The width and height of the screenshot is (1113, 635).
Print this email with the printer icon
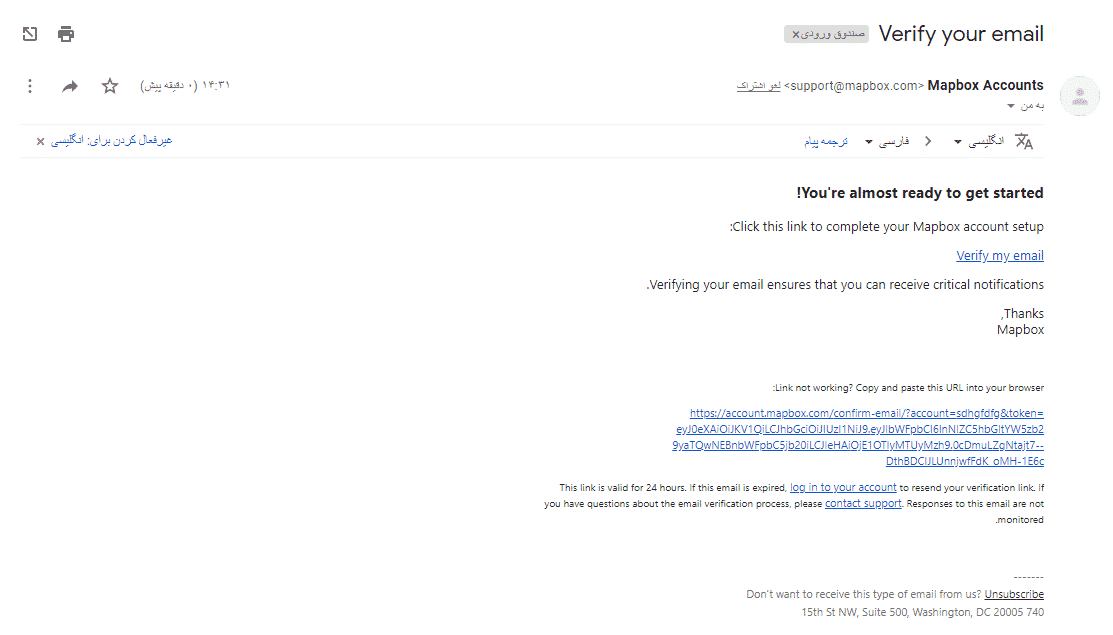66,33
